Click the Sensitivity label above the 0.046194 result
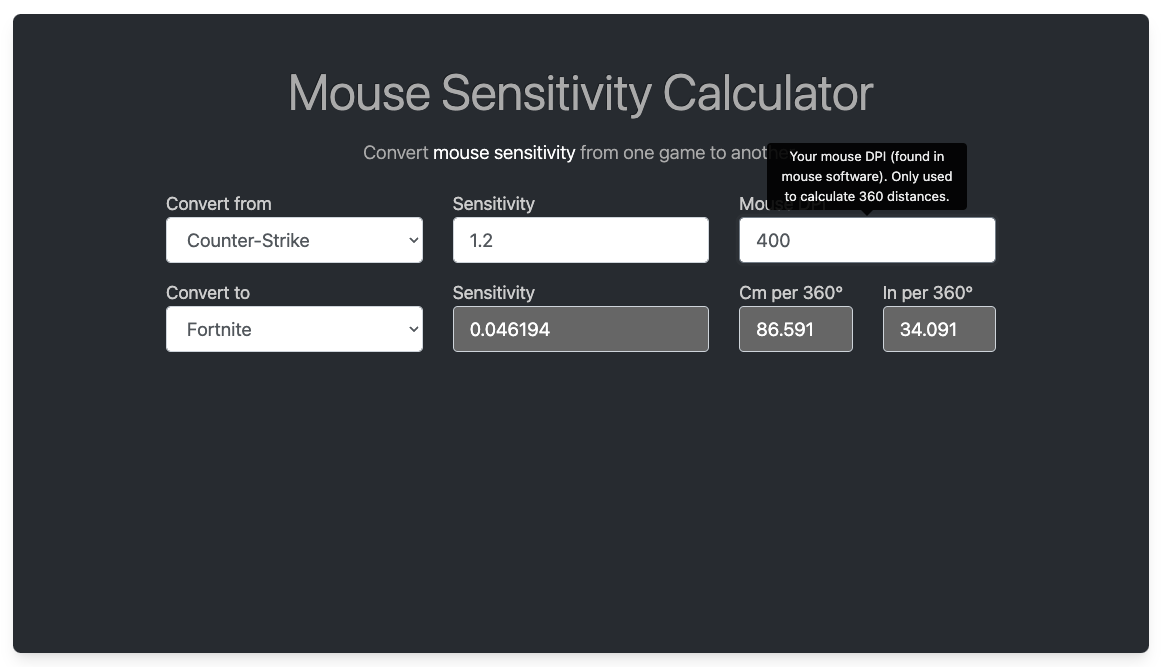This screenshot has width=1164, height=667. [x=493, y=293]
